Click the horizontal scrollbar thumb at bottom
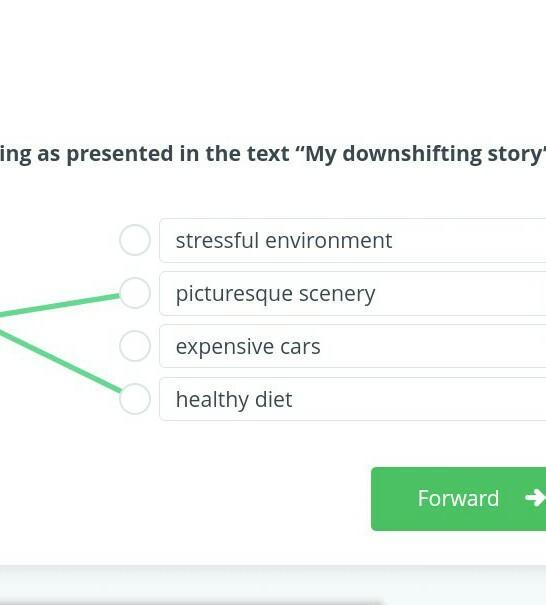The width and height of the screenshot is (546, 605). (x=191, y=603)
